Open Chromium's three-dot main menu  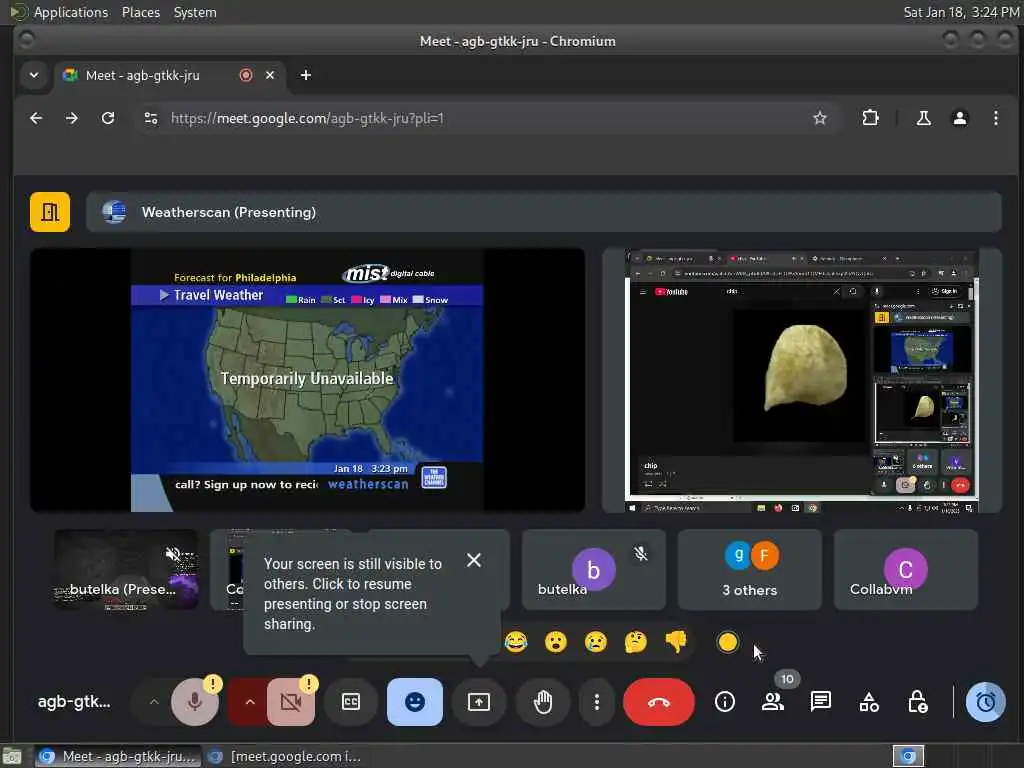(995, 118)
